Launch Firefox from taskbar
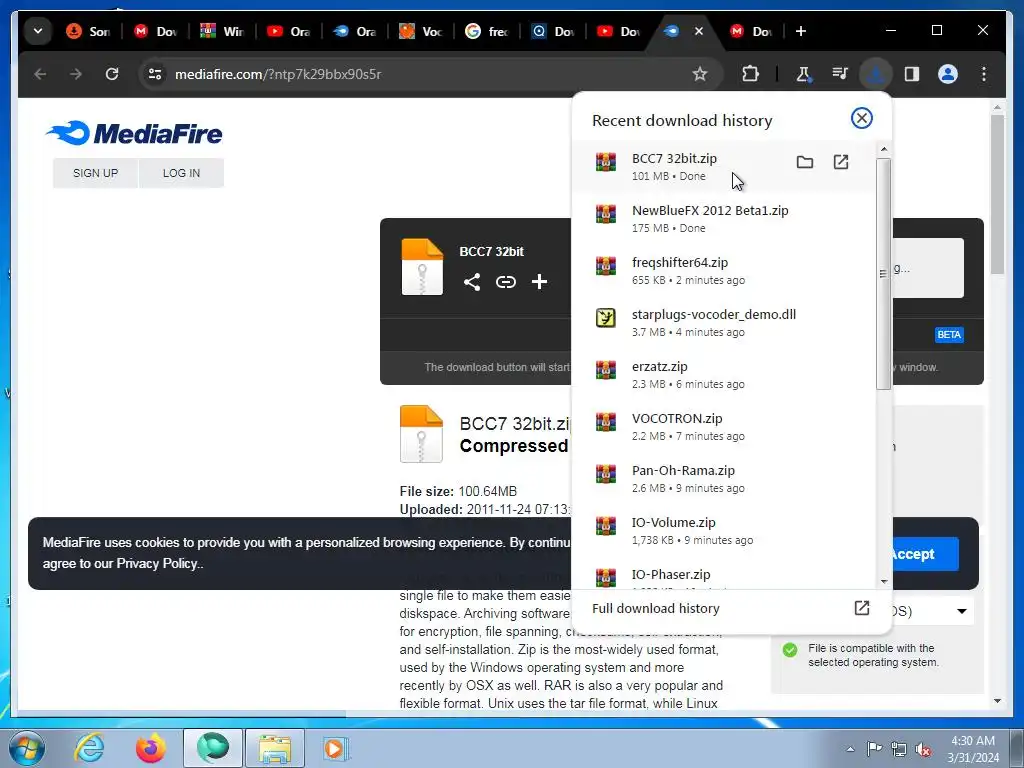 (150, 748)
